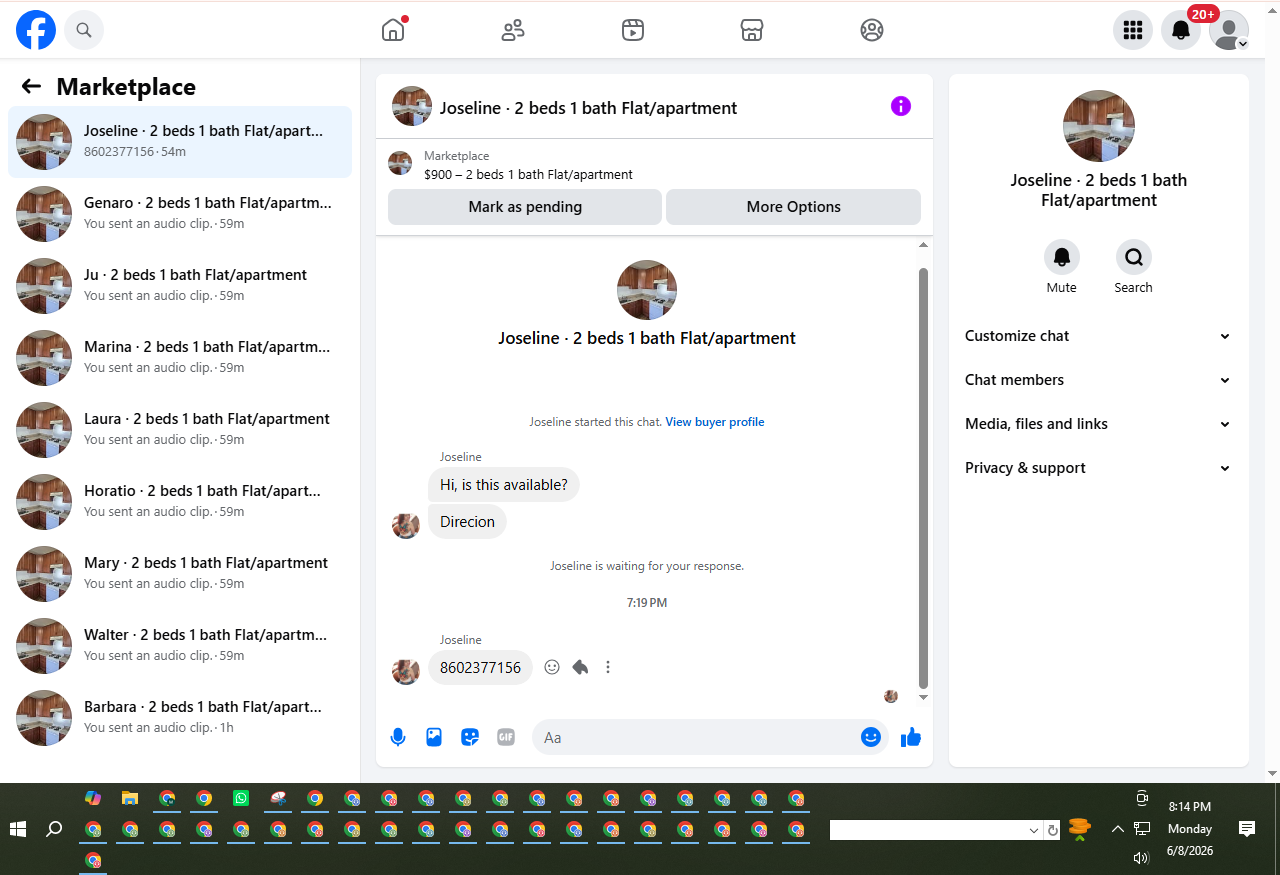The height and width of the screenshot is (875, 1280).
Task: Open the taskbar address box dropdown arrow
Action: 1034,831
